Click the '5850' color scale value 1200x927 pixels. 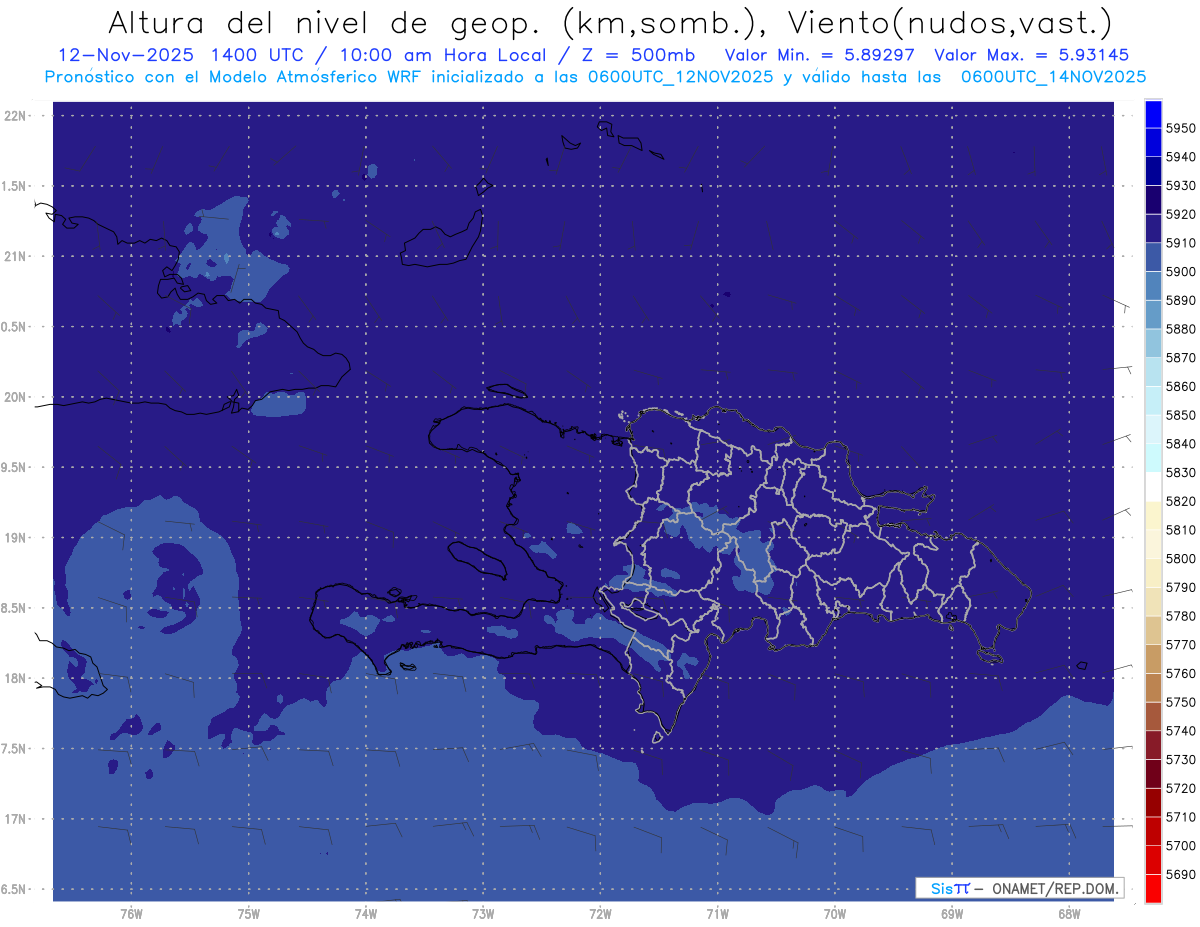(x=1180, y=415)
